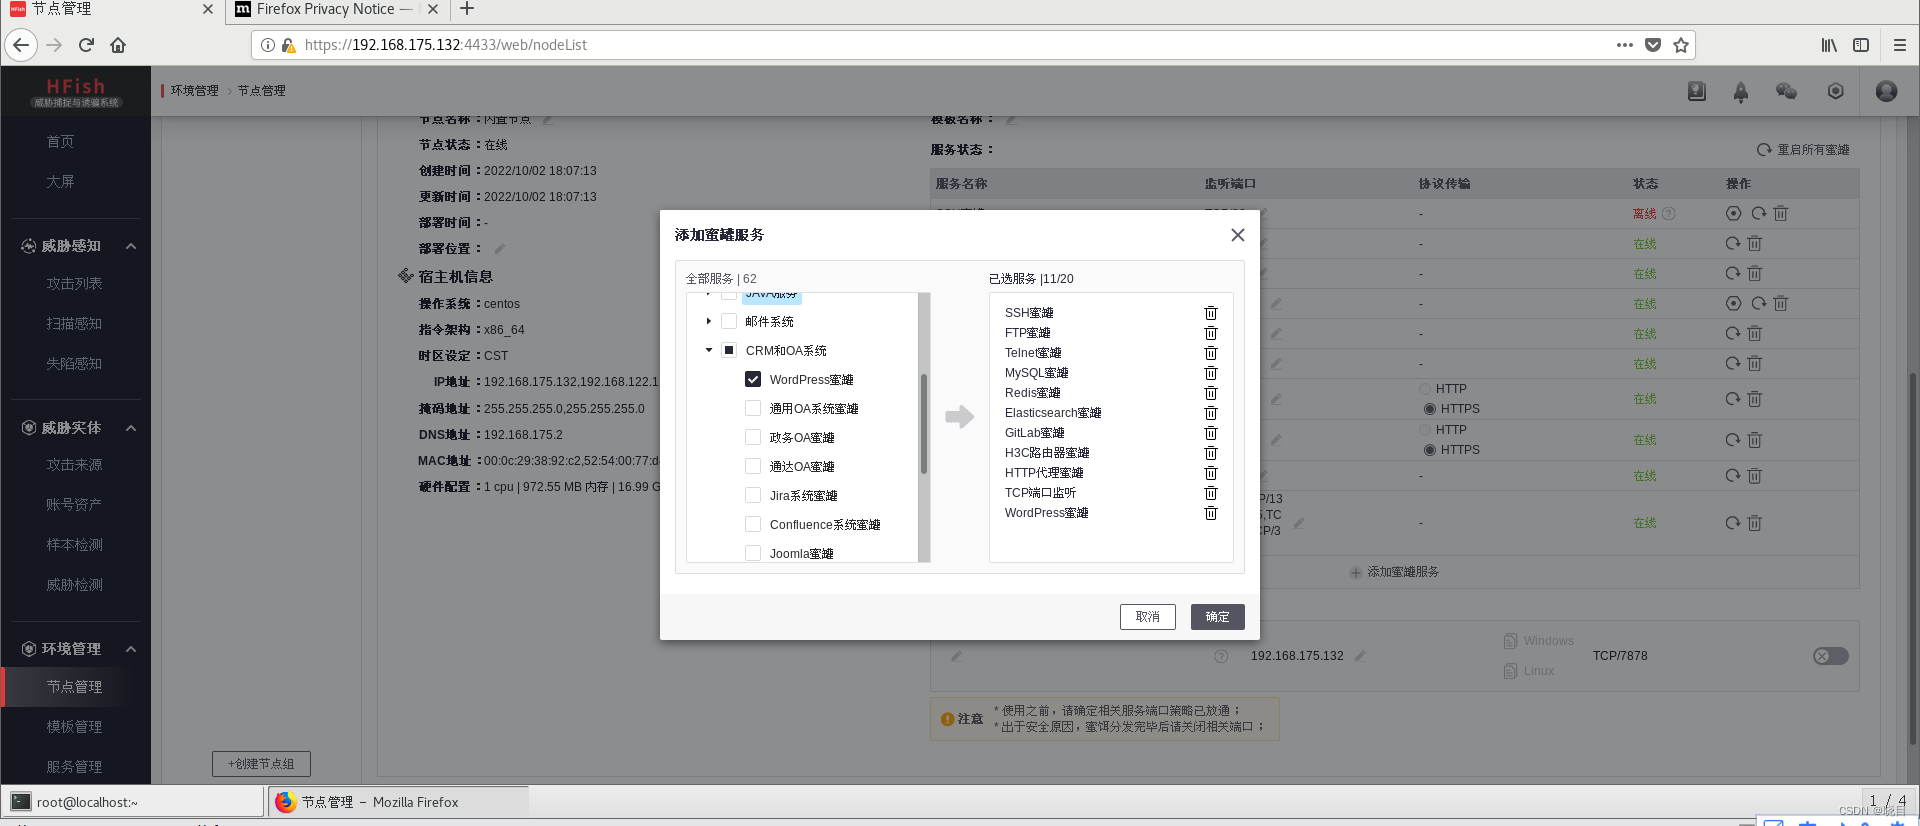This screenshot has height=826, width=1920.
Task: Check the 通达OA蜜罐 checkbox
Action: tap(753, 466)
